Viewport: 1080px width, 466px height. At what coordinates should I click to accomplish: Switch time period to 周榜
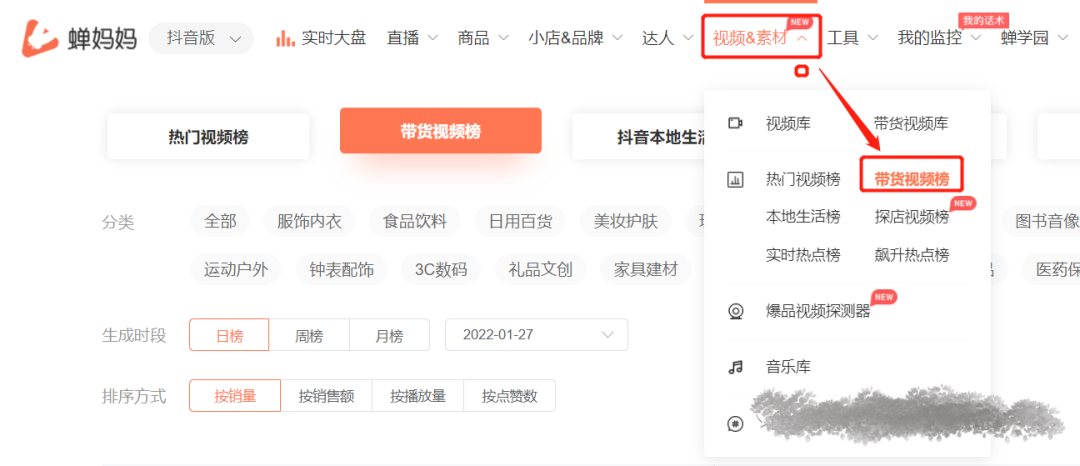coord(309,335)
